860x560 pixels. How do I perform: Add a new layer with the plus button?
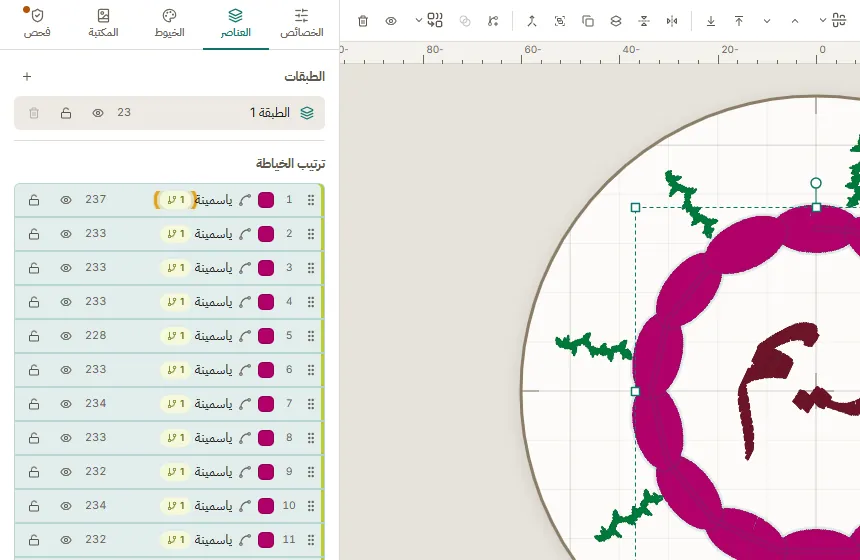click(x=27, y=76)
